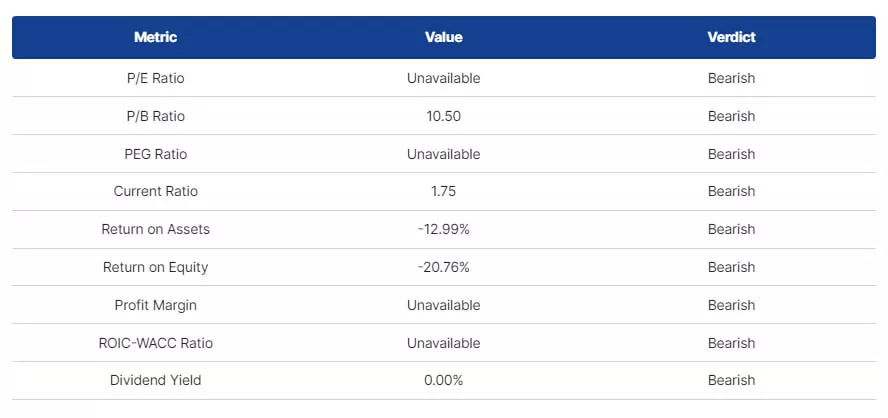Select the Bearish verdict for Dividend Yield
888x418 pixels.
coord(731,380)
